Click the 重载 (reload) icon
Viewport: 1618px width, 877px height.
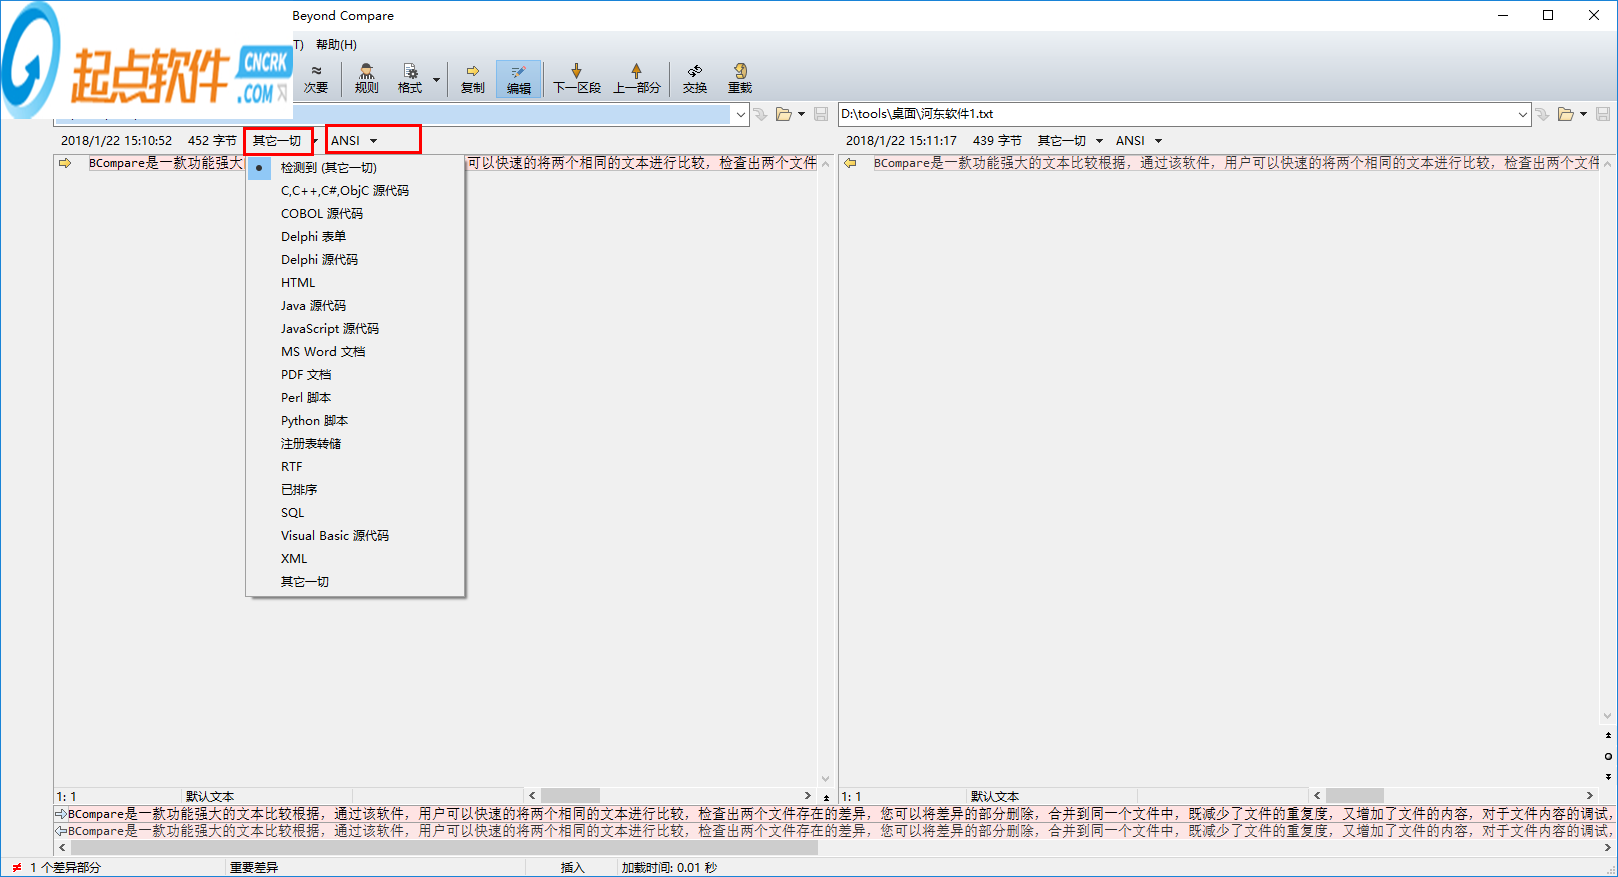[740, 79]
